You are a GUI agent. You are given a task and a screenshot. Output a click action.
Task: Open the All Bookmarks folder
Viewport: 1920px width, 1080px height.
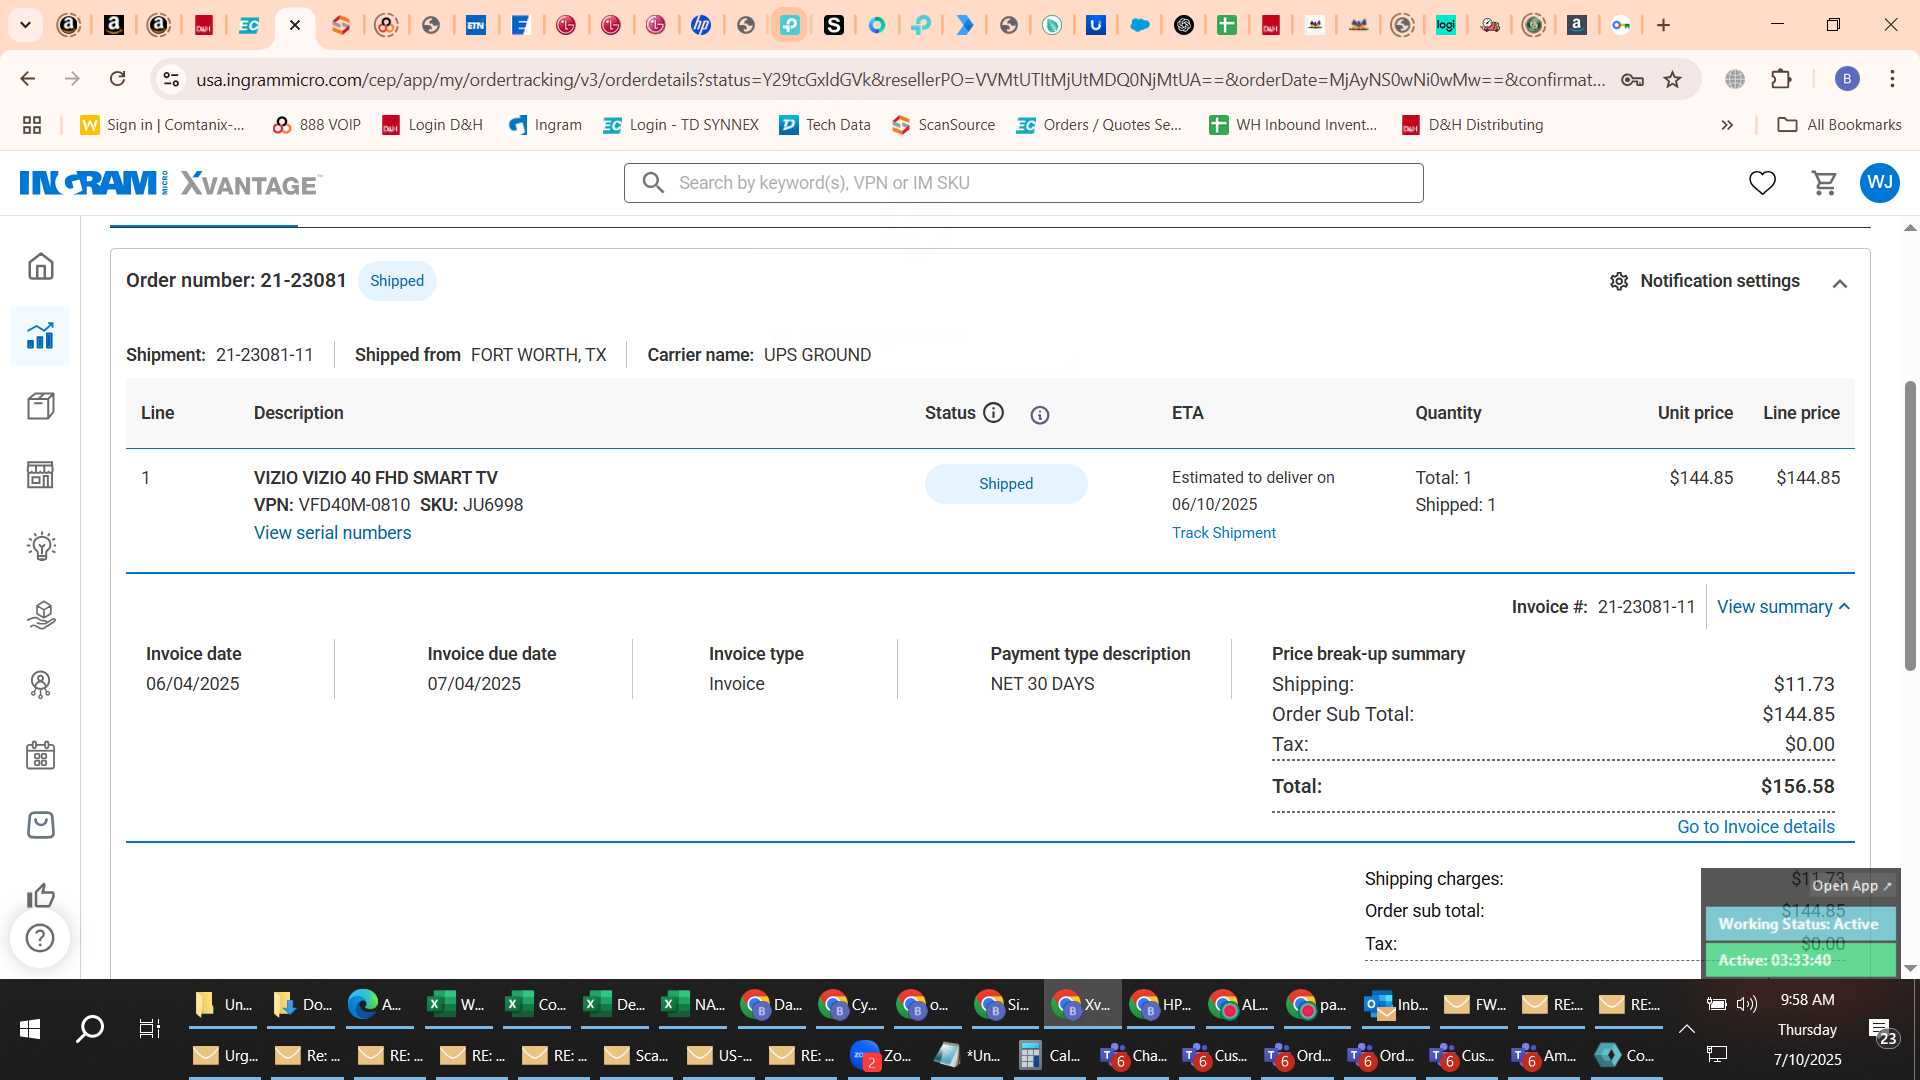[1839, 125]
